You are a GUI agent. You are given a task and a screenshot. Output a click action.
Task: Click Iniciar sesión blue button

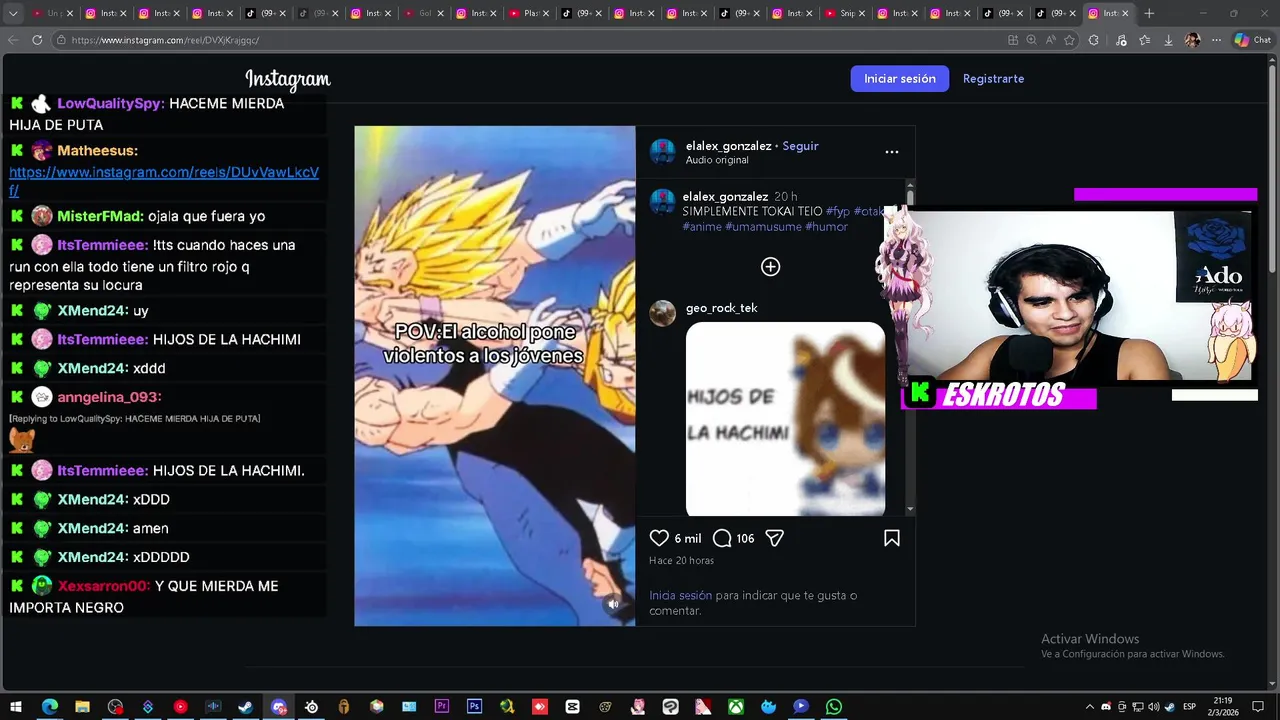click(x=900, y=79)
